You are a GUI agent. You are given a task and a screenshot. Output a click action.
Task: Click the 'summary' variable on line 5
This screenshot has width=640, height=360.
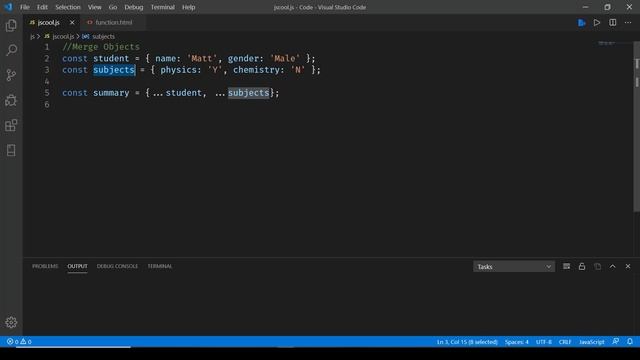point(111,93)
